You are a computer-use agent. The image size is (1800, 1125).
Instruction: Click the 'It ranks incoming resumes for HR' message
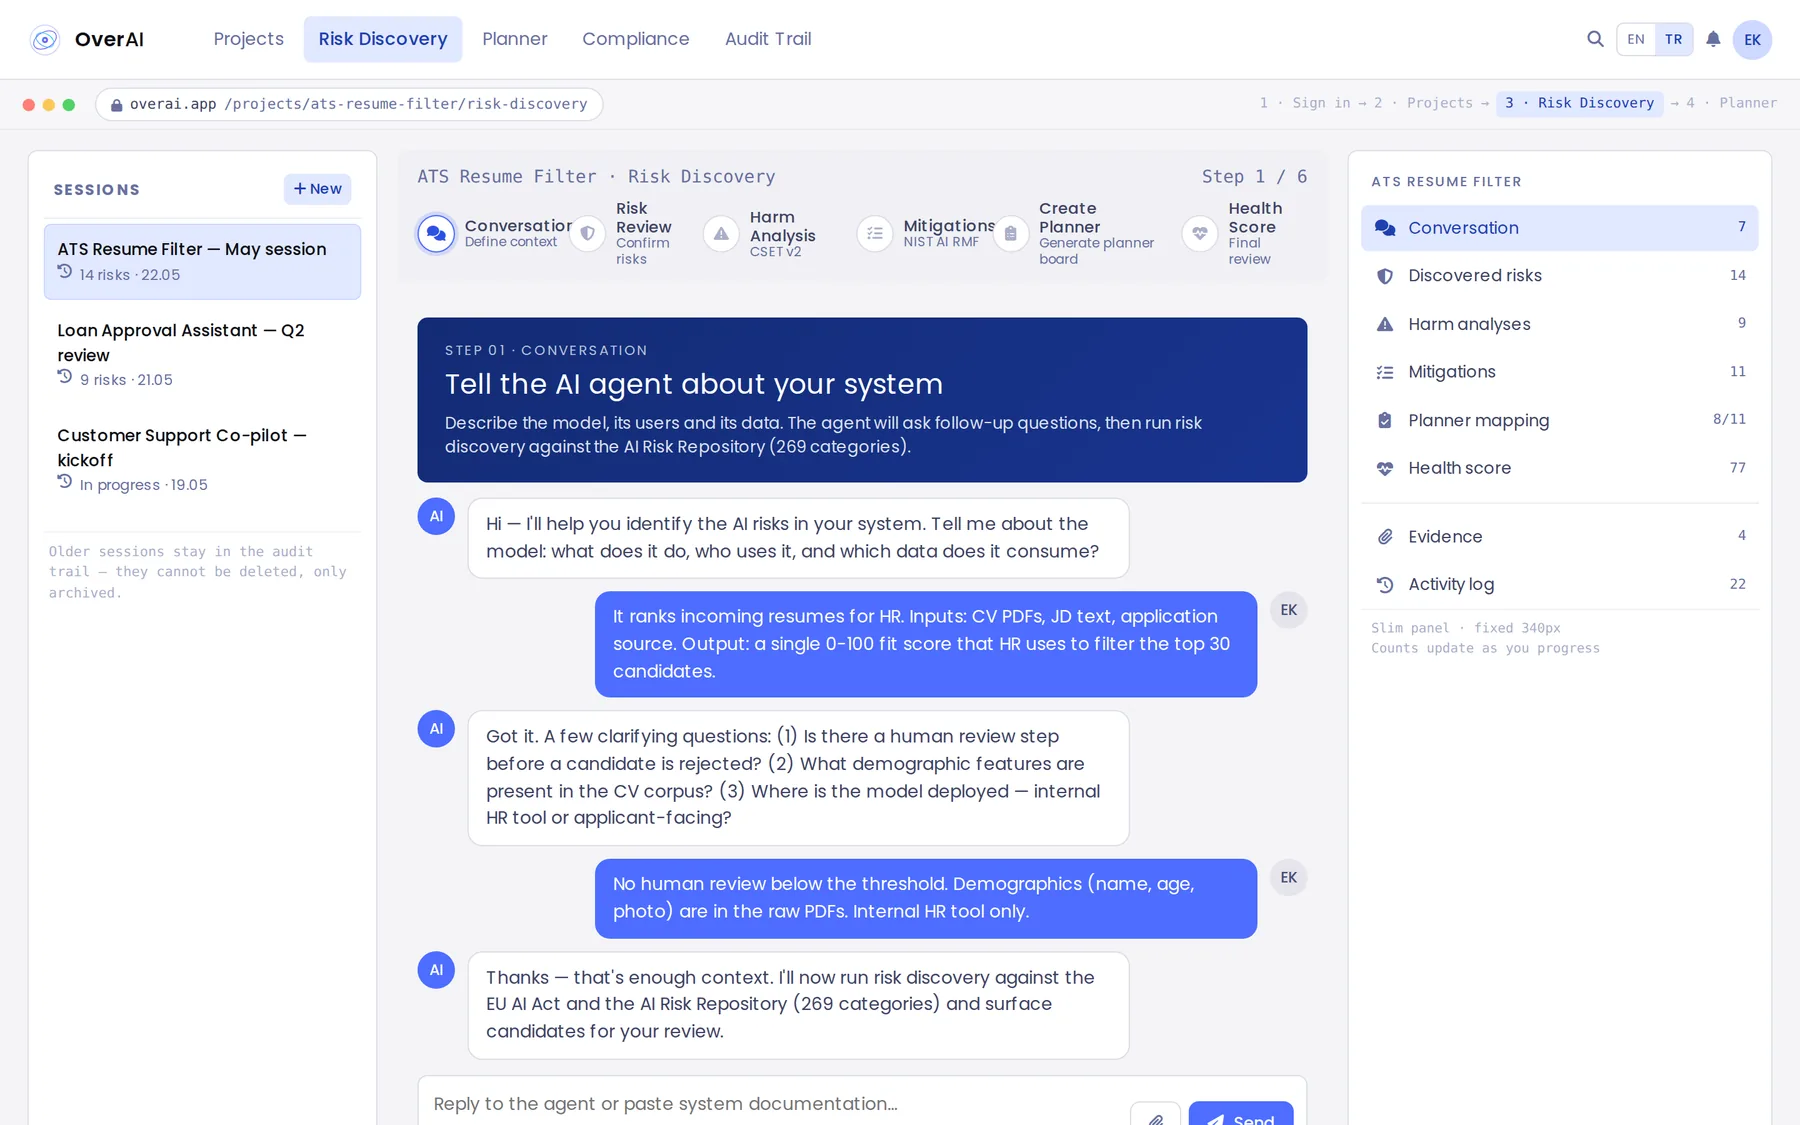coord(925,644)
